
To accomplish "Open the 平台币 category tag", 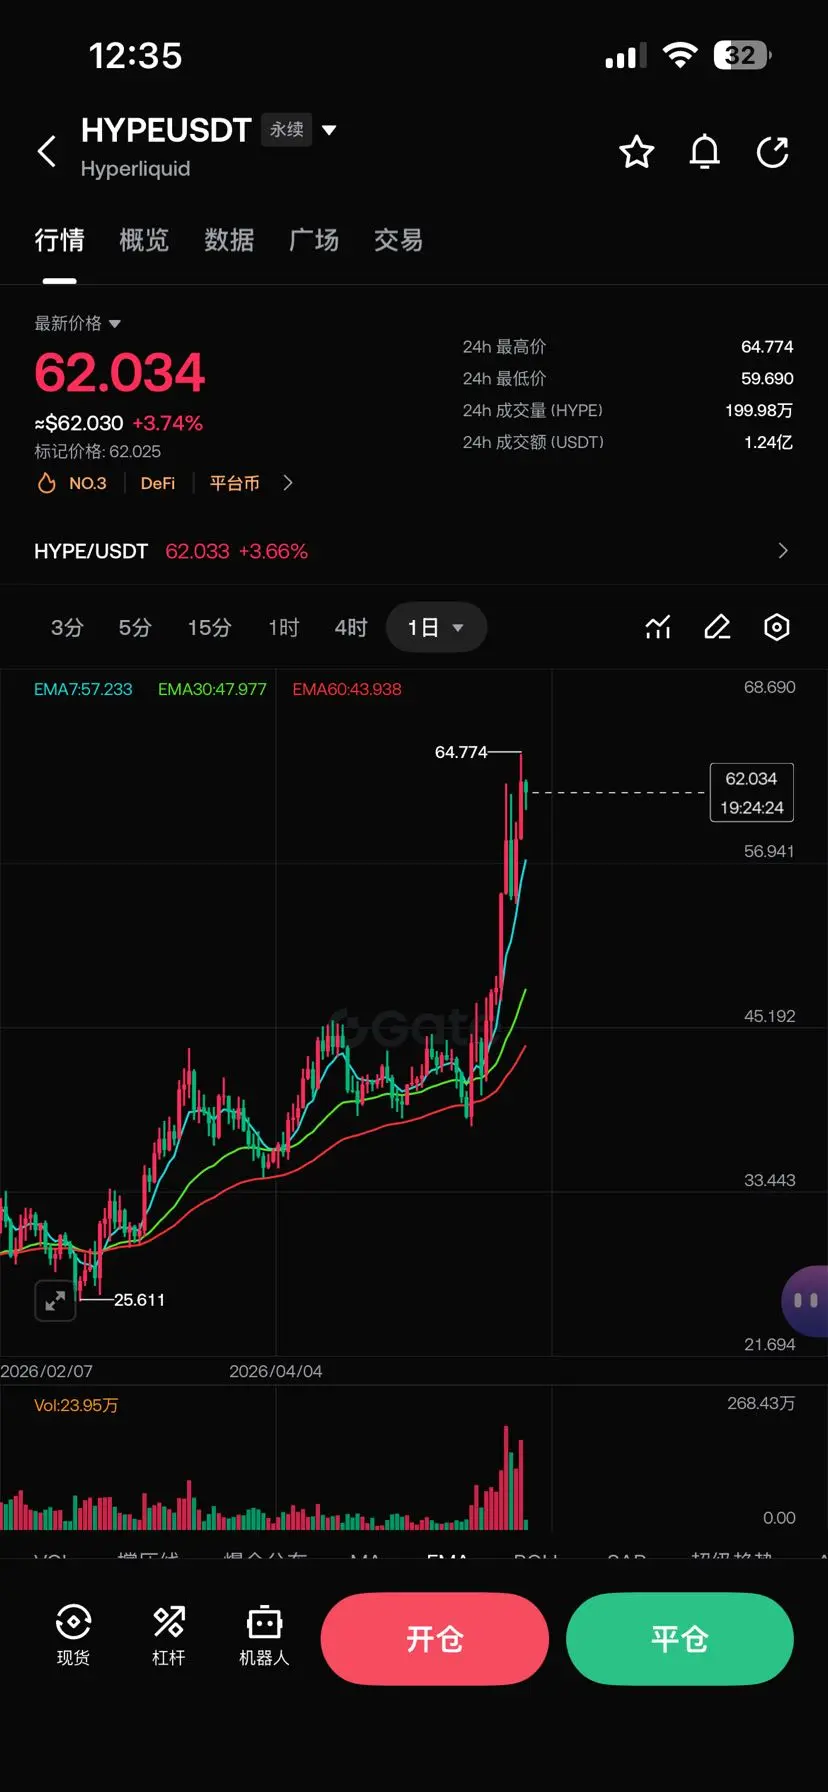I will pyautogui.click(x=235, y=483).
